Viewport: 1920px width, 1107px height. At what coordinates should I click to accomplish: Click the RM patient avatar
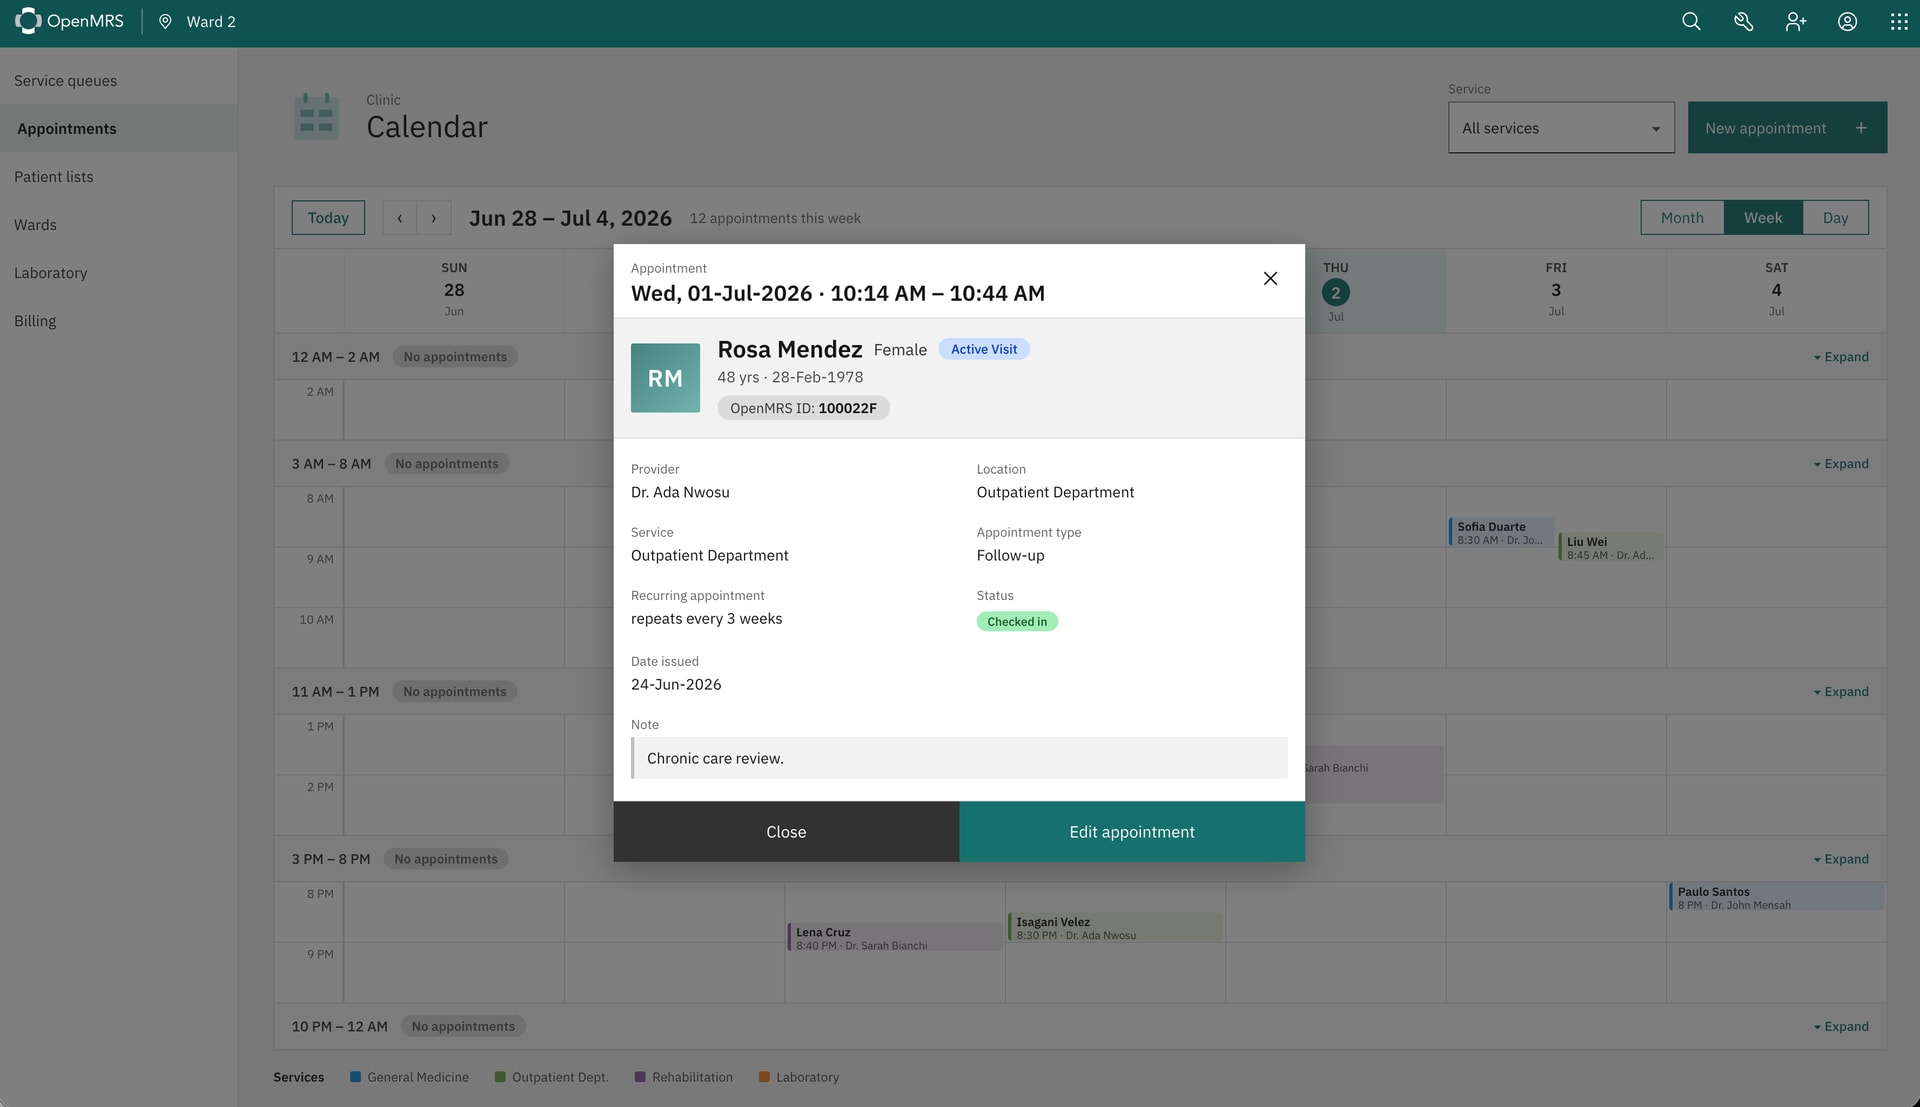pyautogui.click(x=665, y=378)
